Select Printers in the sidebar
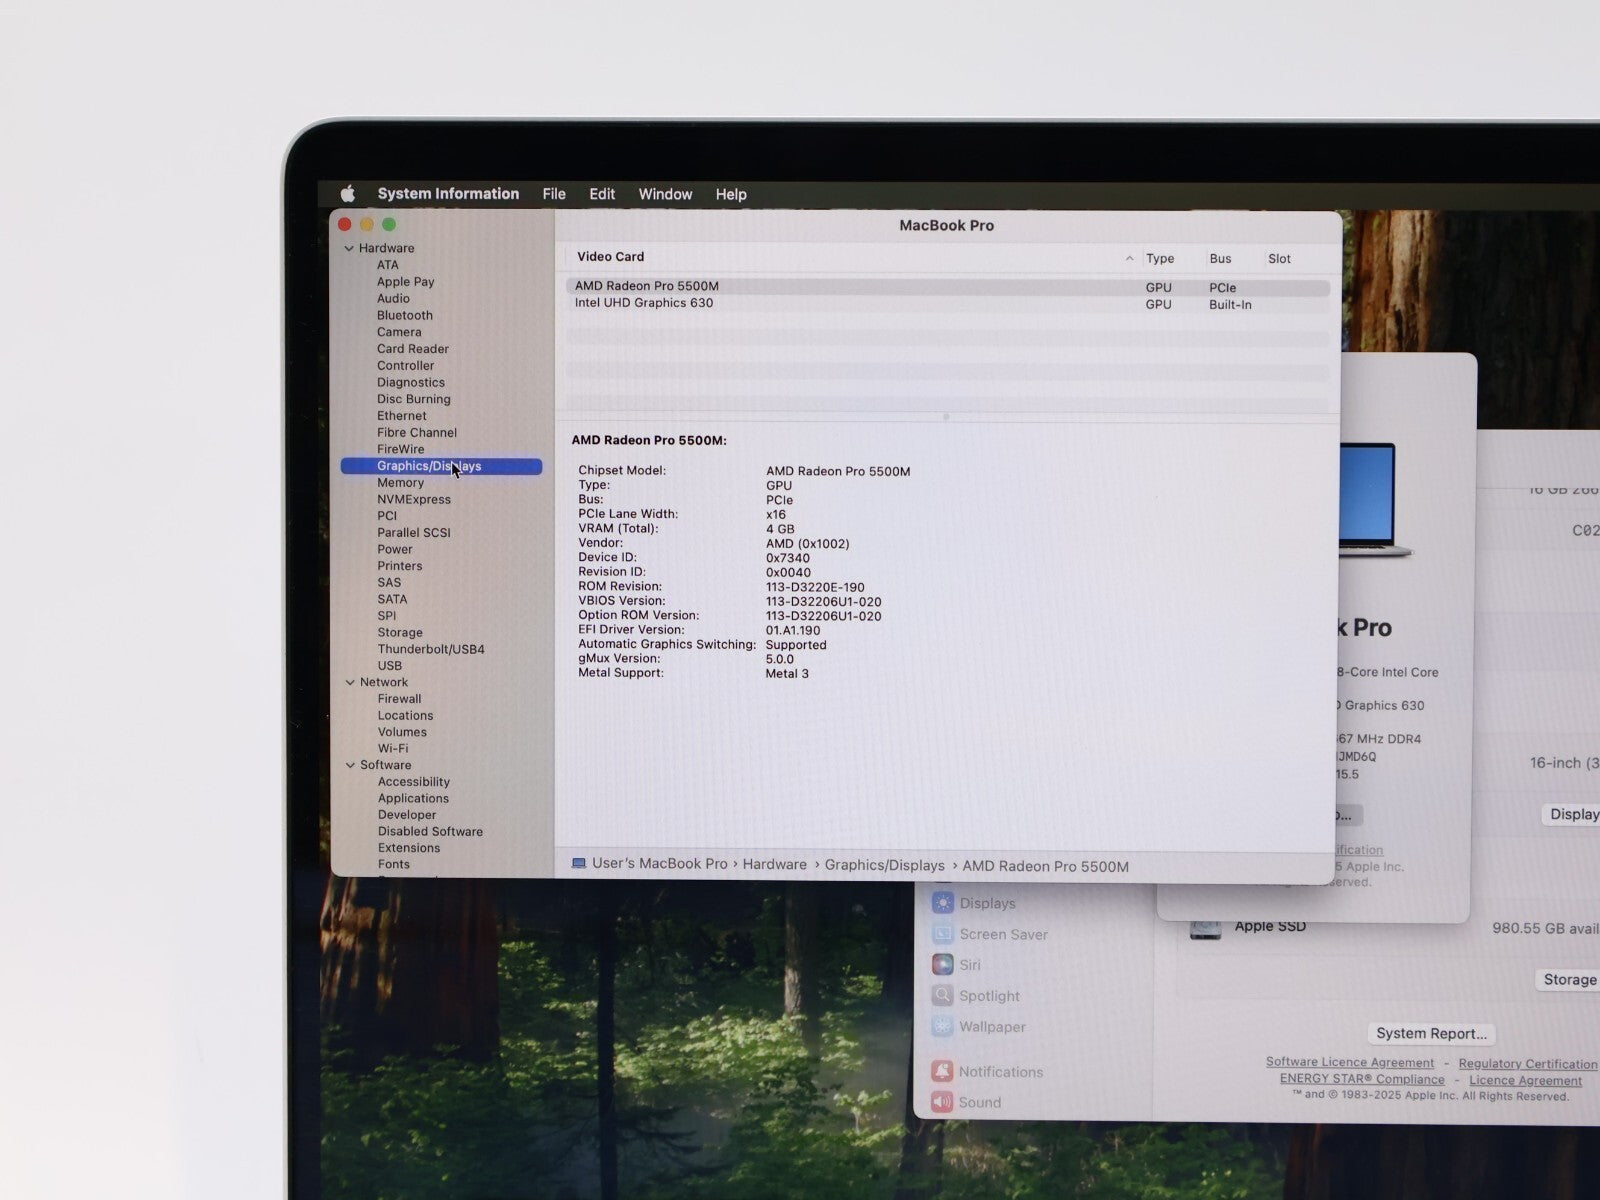Screen dimensions: 1600x1200 click(x=399, y=566)
